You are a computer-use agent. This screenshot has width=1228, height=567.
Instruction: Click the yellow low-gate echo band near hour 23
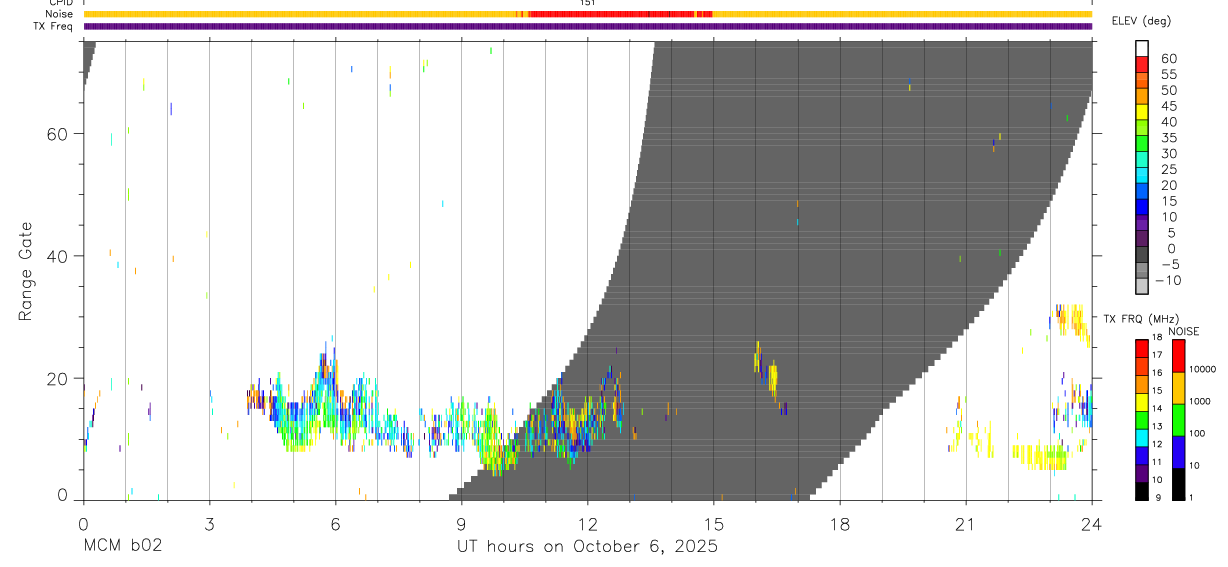click(x=1040, y=457)
